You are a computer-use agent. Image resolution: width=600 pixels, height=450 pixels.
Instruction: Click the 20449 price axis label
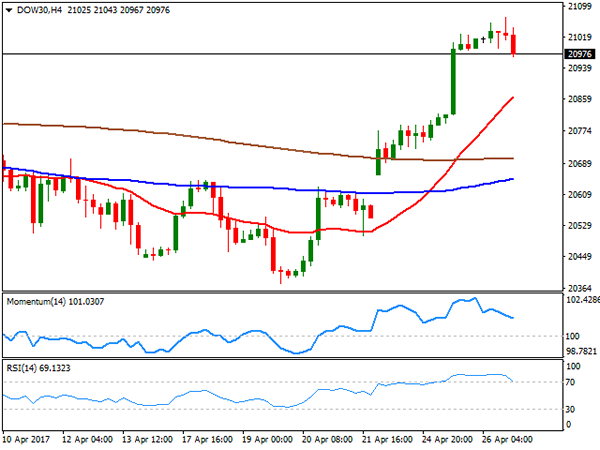pyautogui.click(x=580, y=256)
